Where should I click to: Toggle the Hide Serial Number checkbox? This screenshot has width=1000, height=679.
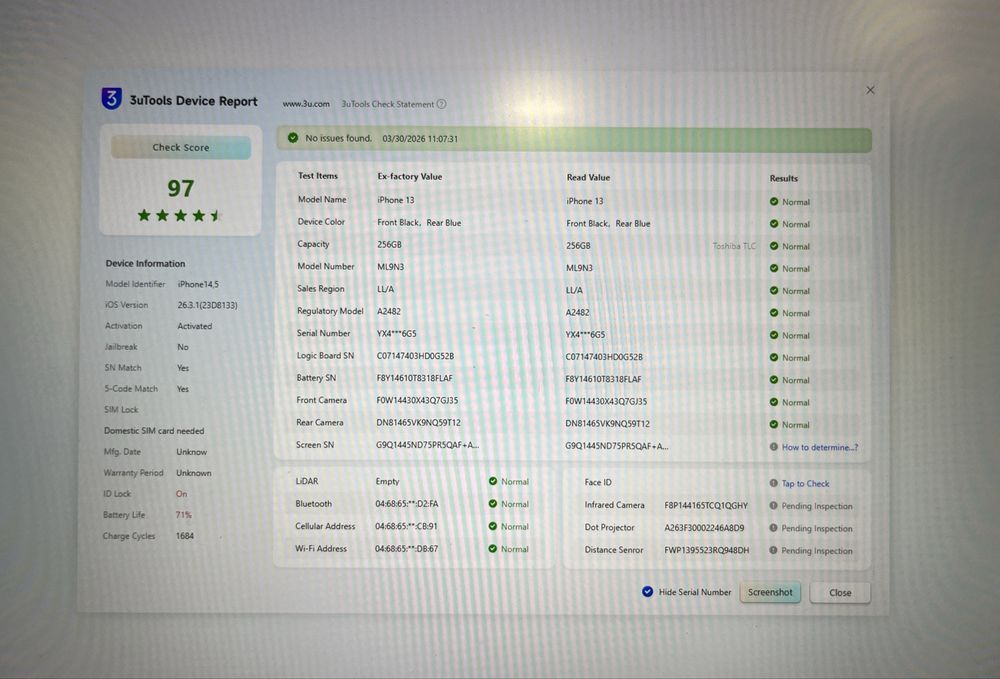pyautogui.click(x=647, y=592)
